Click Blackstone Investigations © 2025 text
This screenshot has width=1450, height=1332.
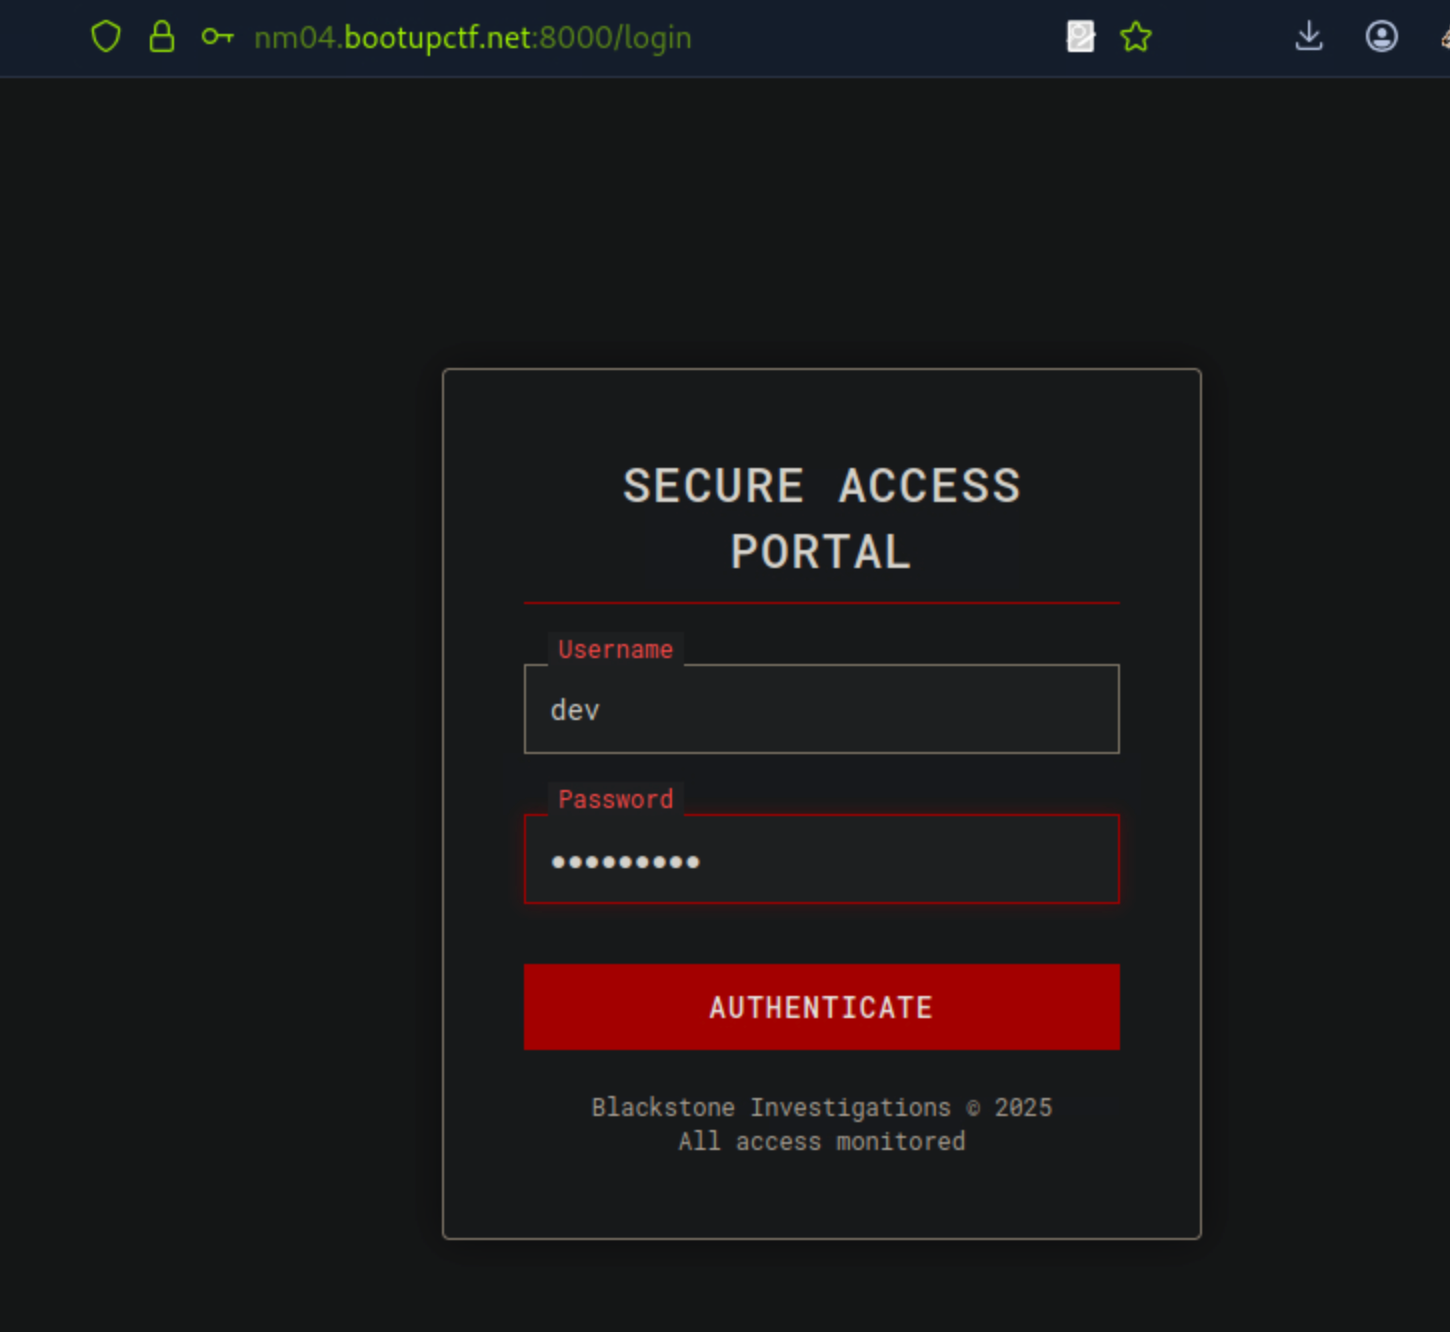(822, 1107)
